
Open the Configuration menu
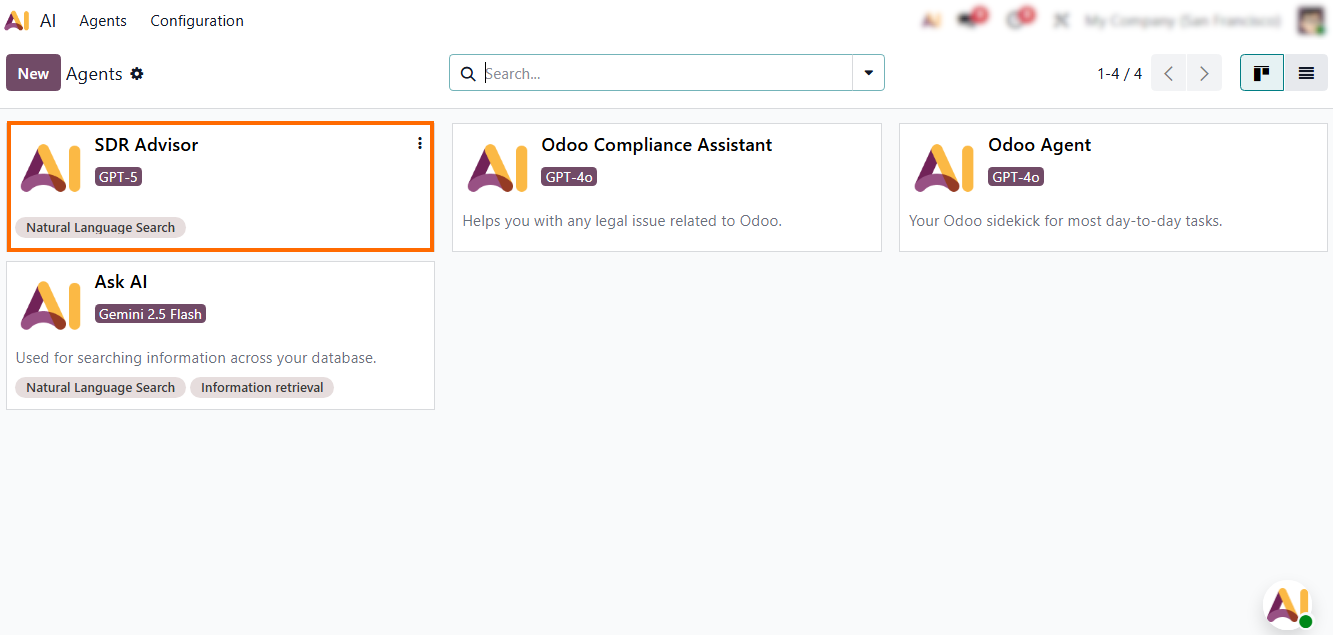pyautogui.click(x=197, y=20)
